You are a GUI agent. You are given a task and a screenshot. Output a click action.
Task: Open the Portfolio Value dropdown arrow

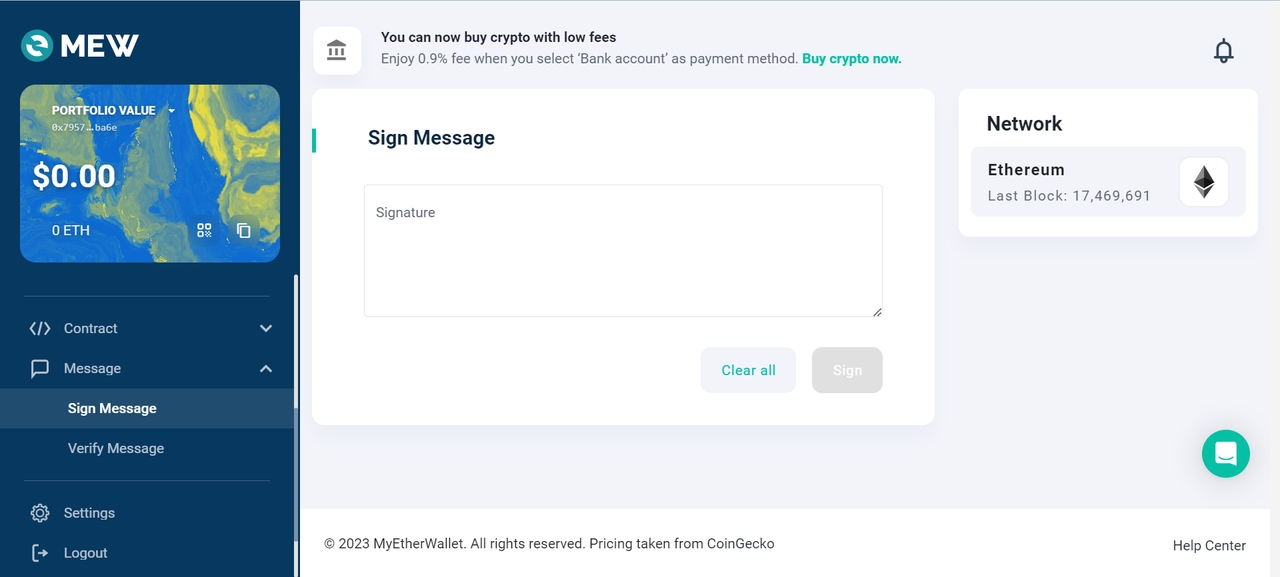[x=172, y=111]
